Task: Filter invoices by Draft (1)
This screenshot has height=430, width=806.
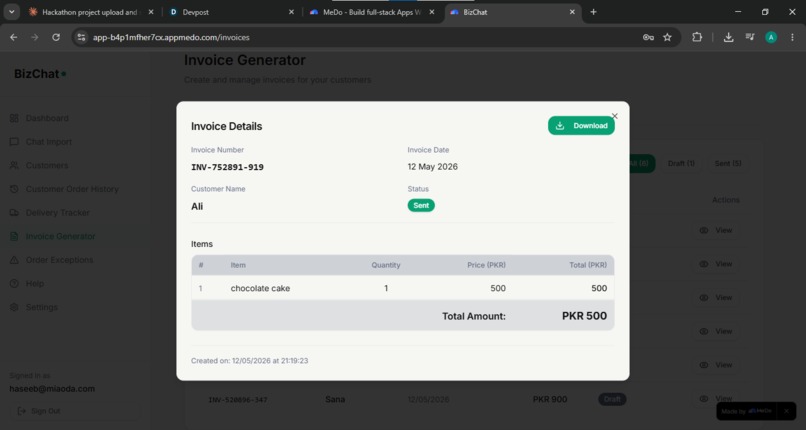Action: coord(681,163)
